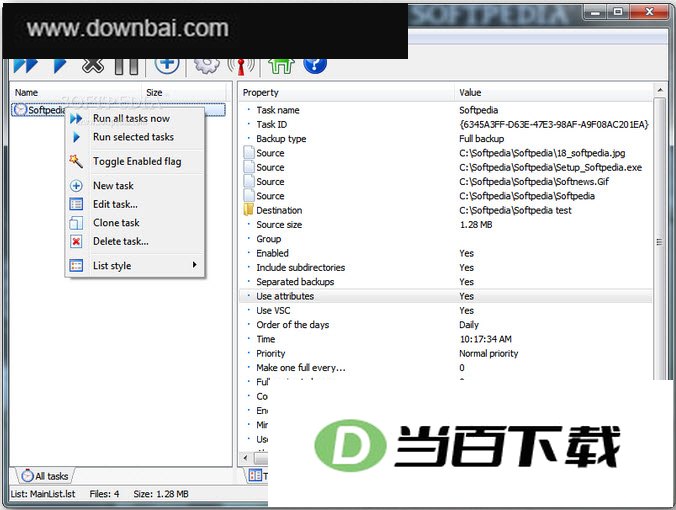Click the clock icon on All tasks tab
The width and height of the screenshot is (676, 510).
point(28,476)
